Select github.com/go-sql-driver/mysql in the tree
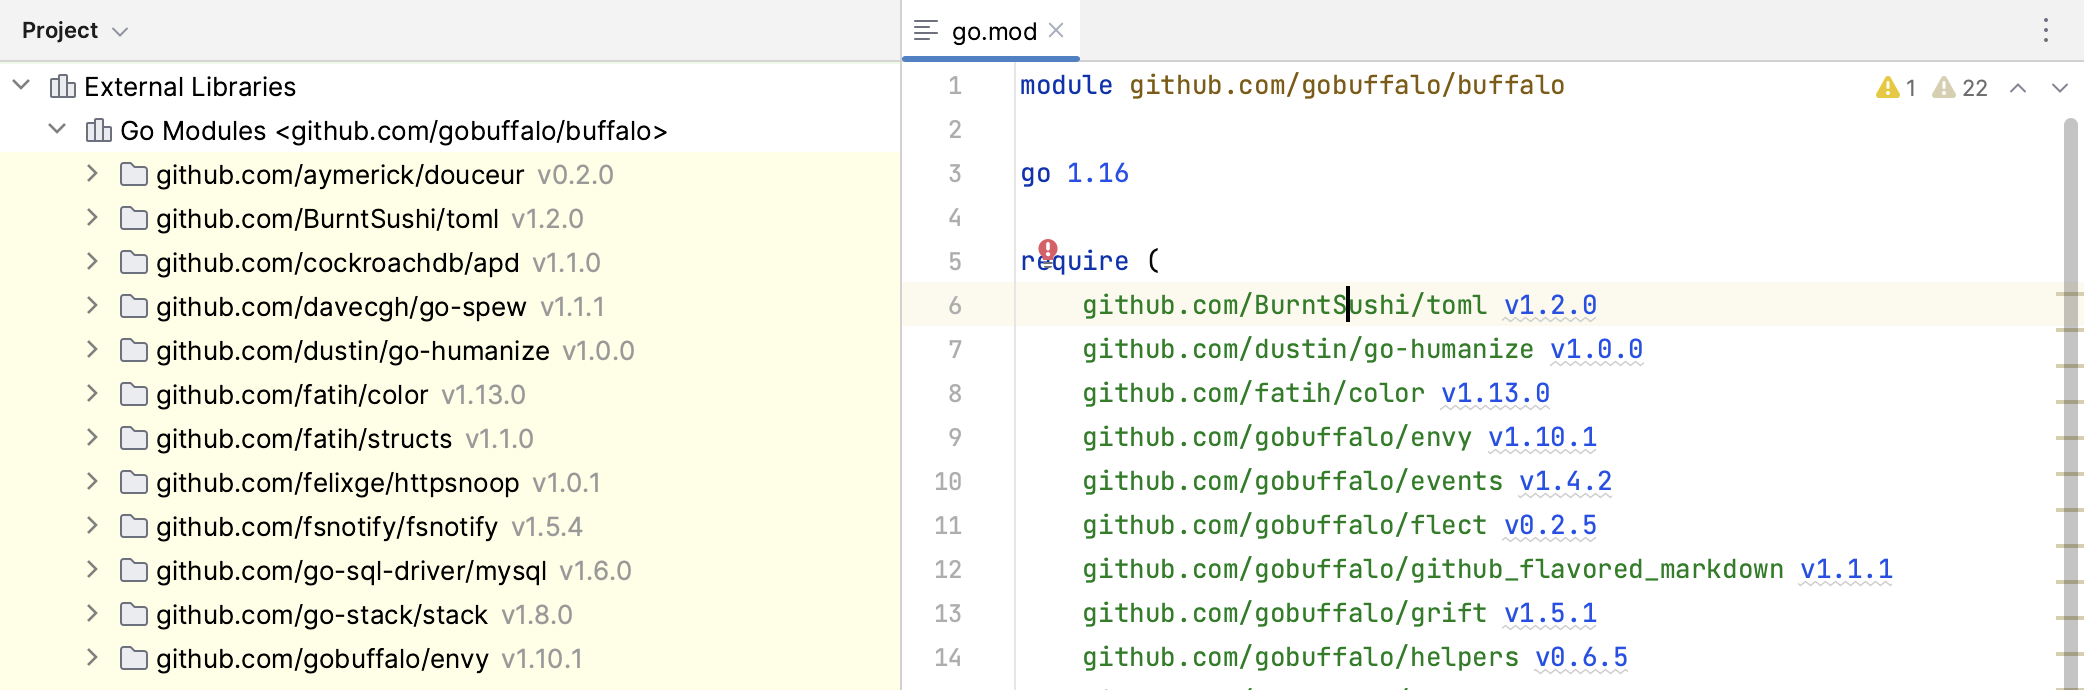Viewport: 2084px width, 690px height. (351, 571)
